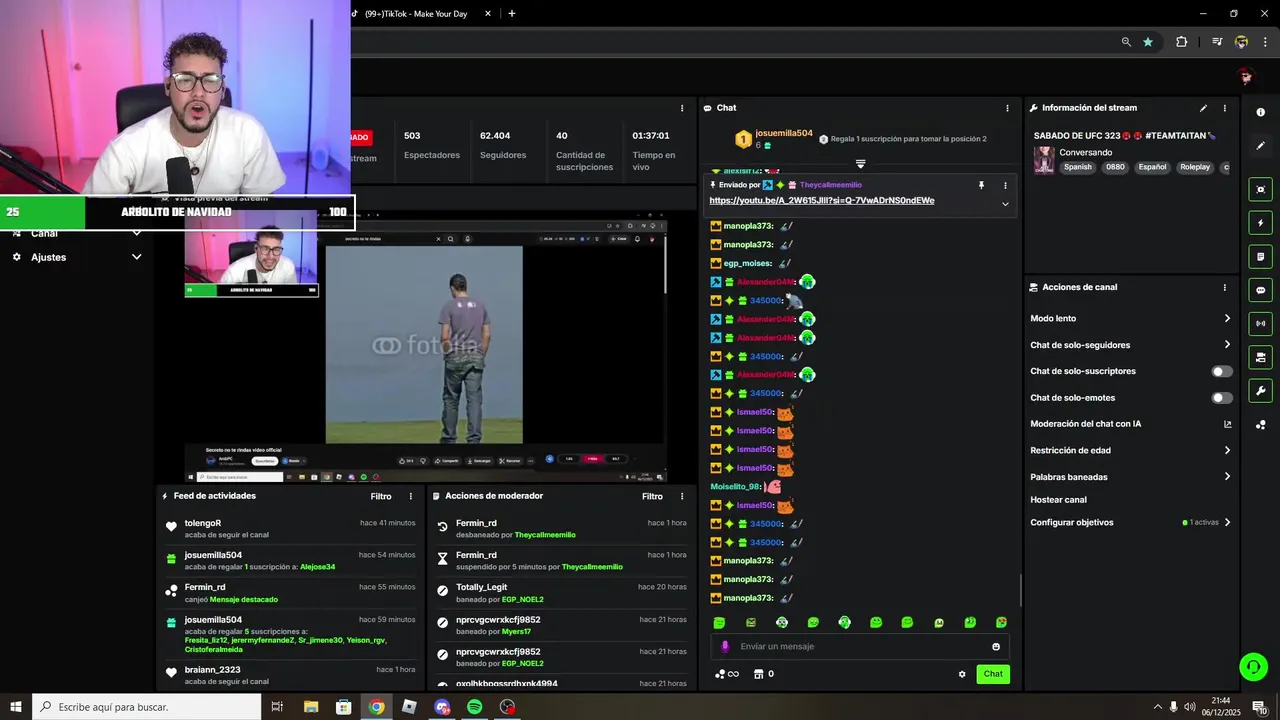Select the Spanish stream tag
This screenshot has width=1280, height=720.
point(1078,167)
